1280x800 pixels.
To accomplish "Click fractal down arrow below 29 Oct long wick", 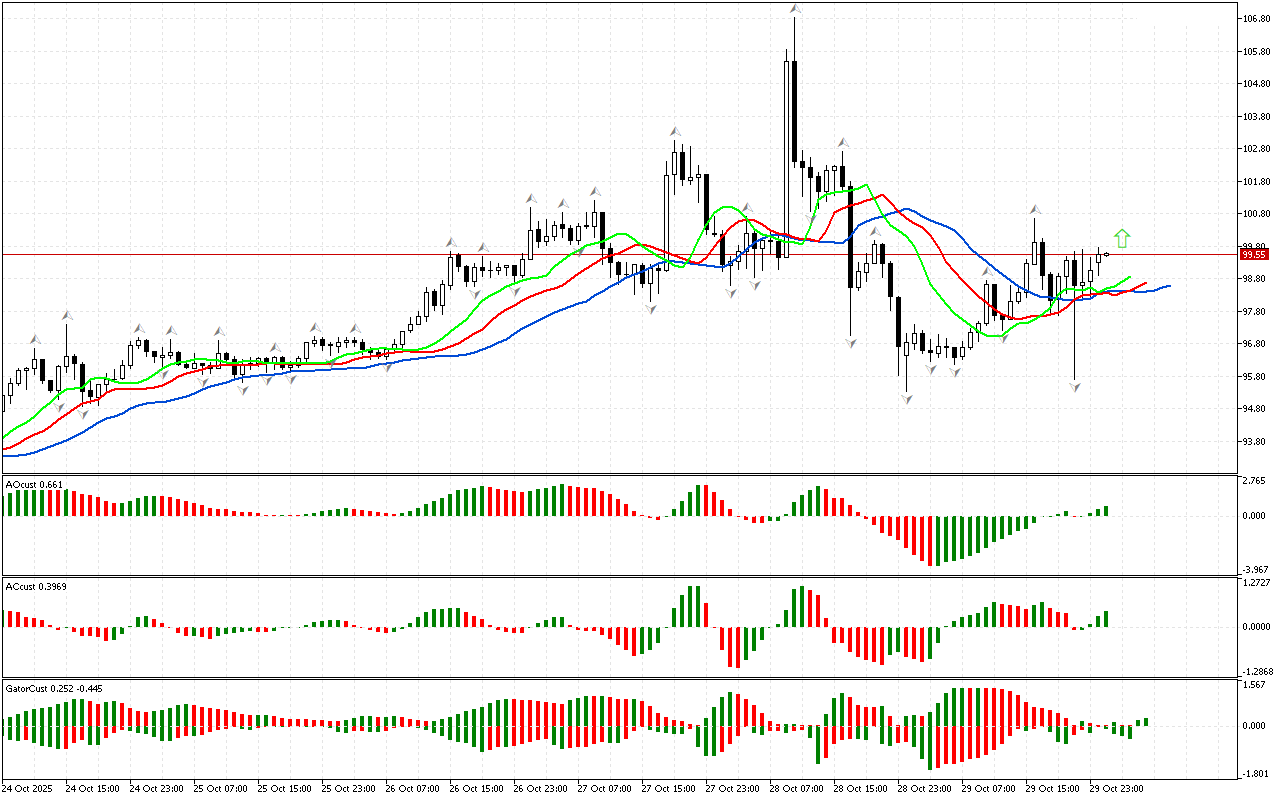I will [x=1075, y=386].
